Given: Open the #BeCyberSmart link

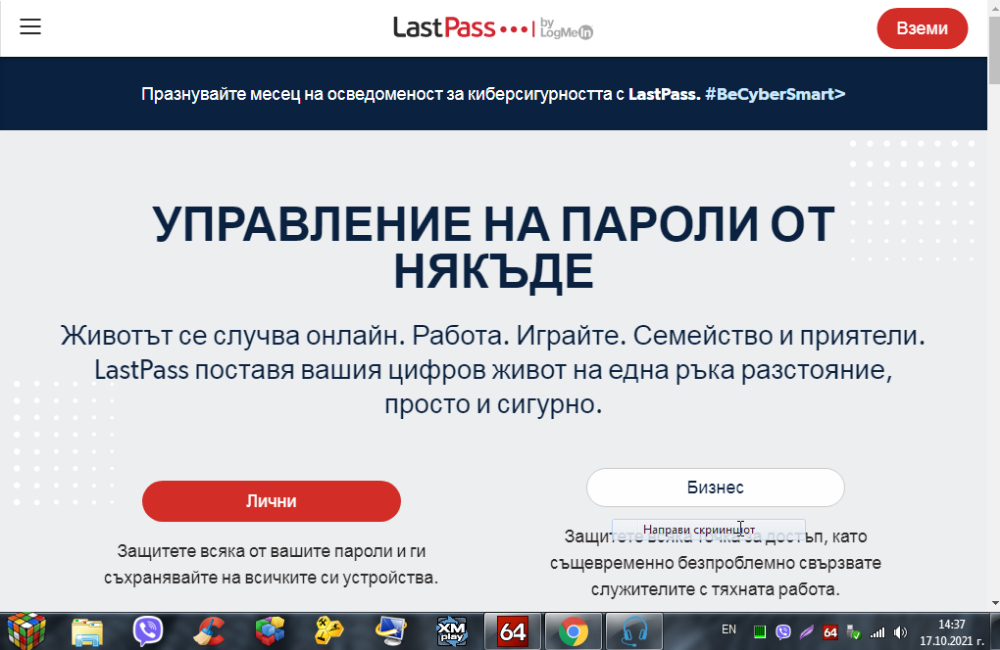Looking at the screenshot, I should (x=775, y=94).
